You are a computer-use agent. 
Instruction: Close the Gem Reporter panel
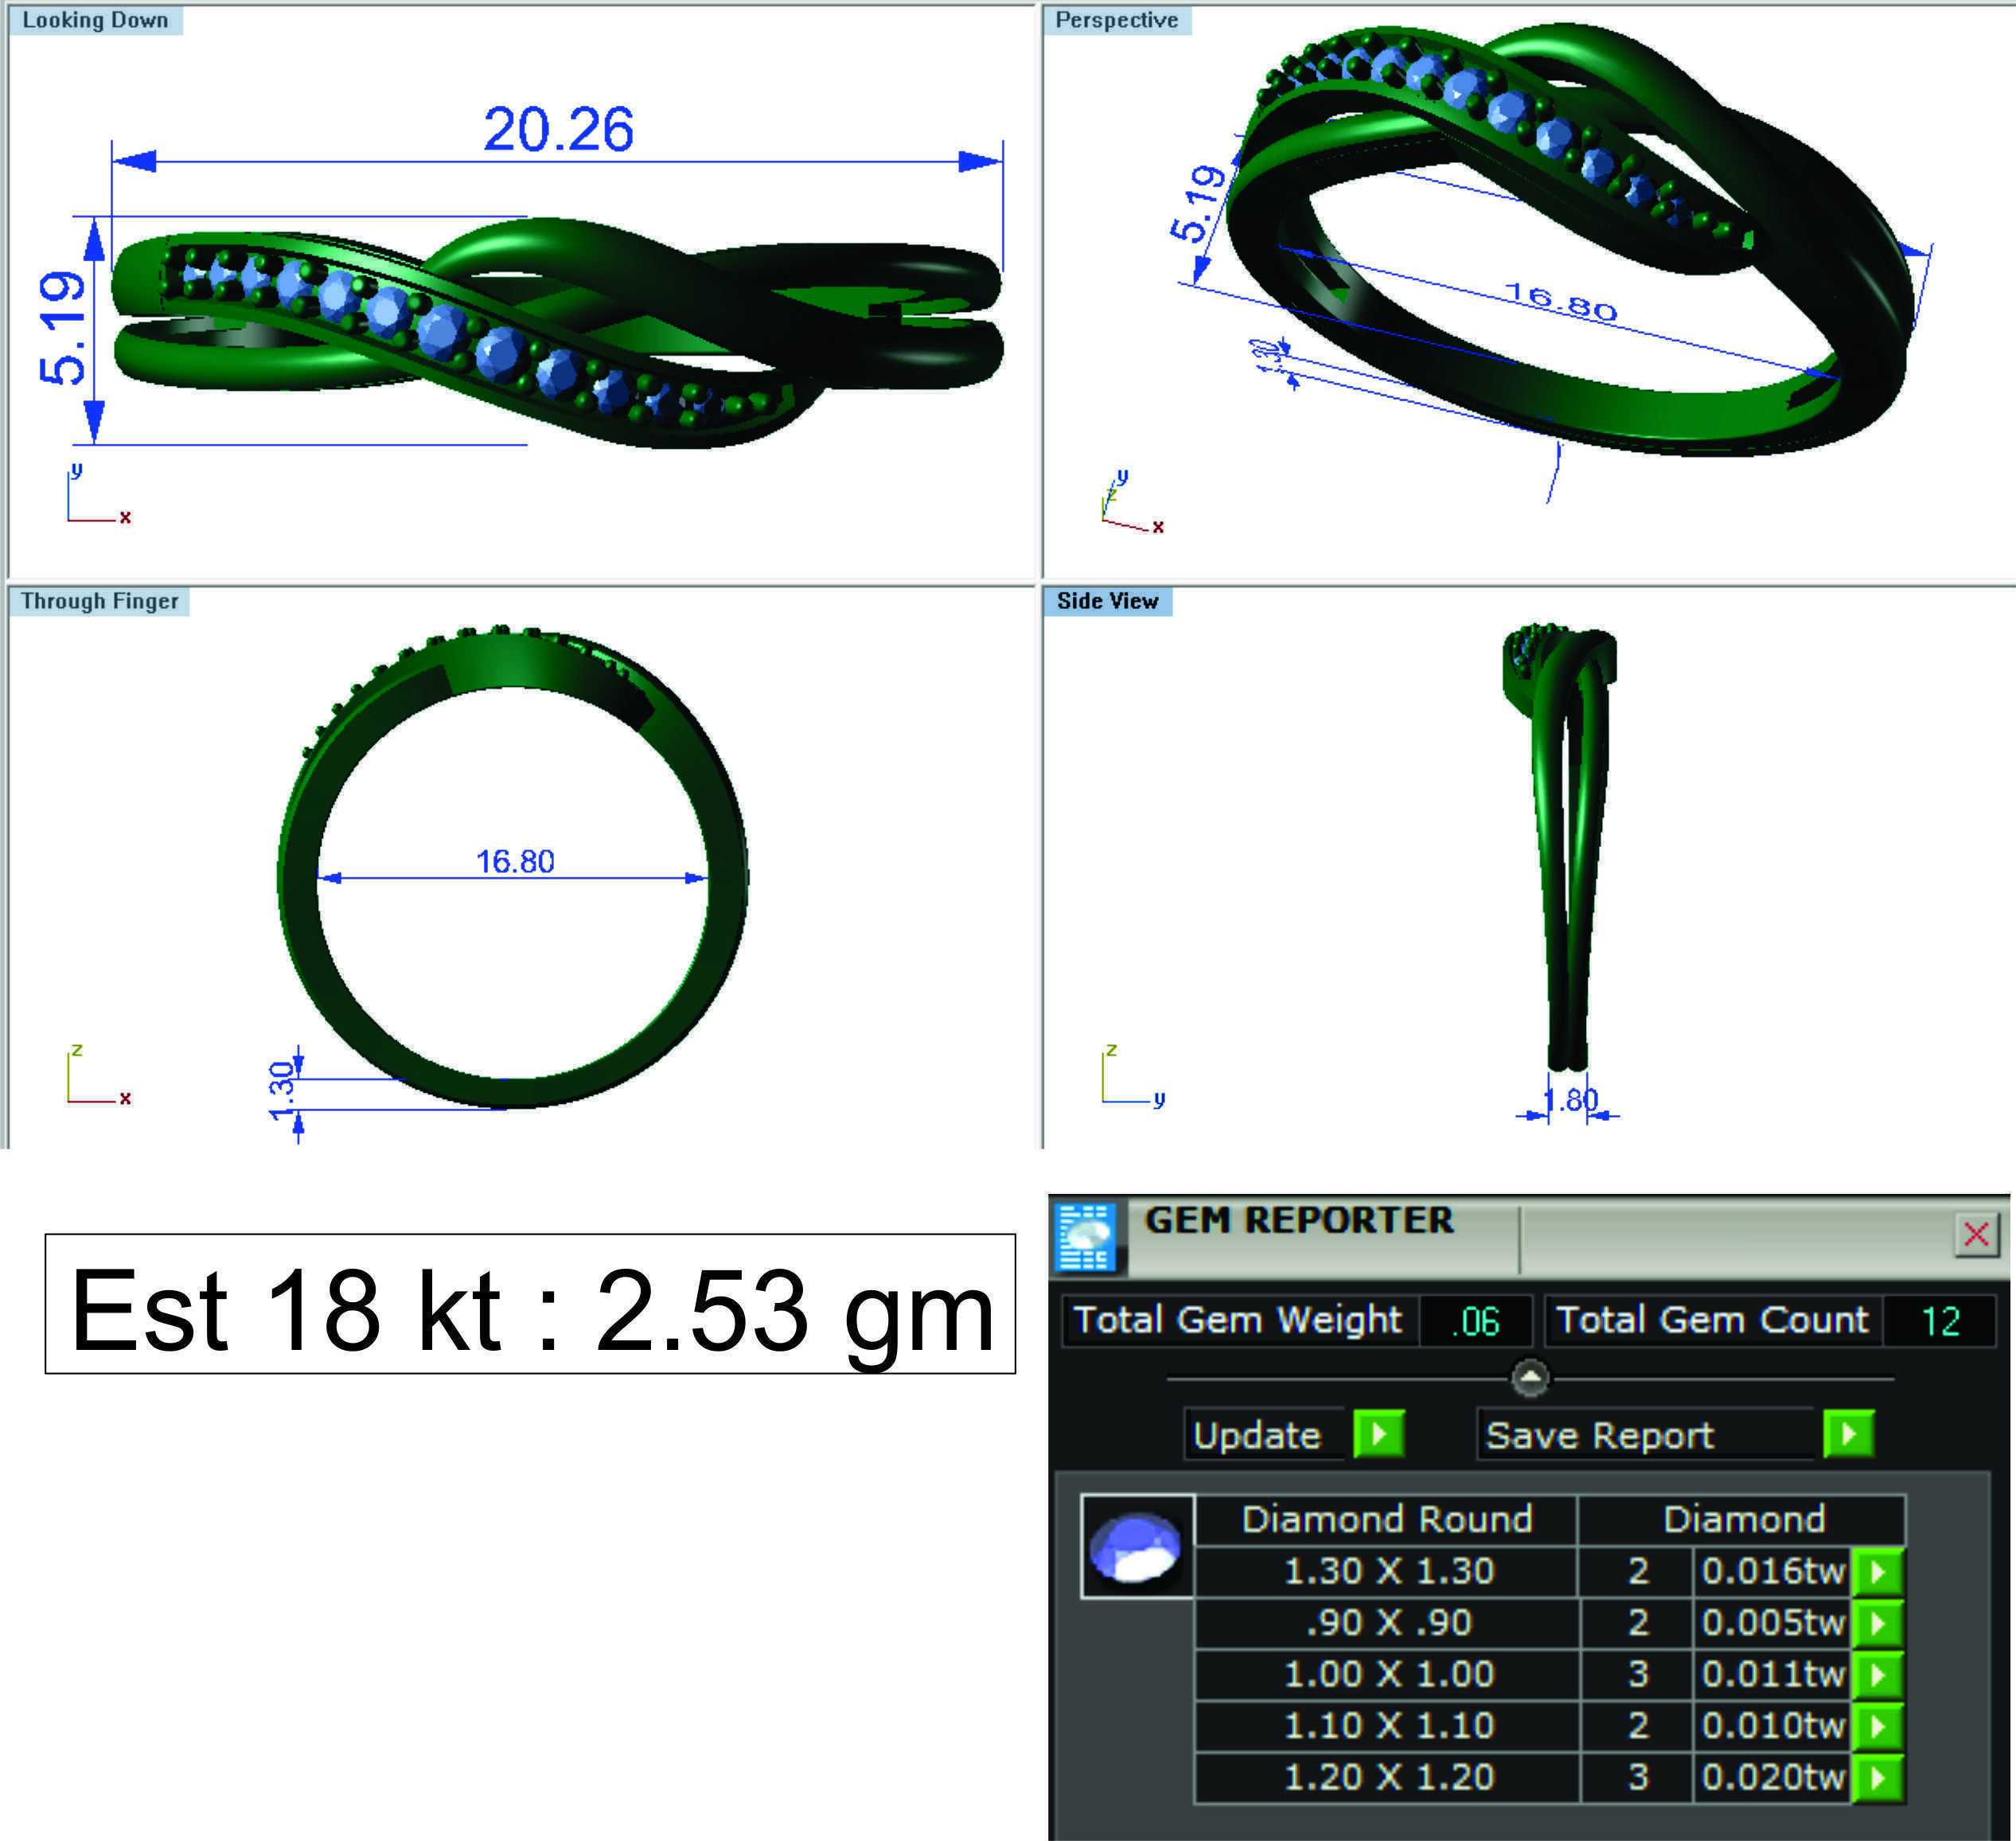coord(1976,1234)
